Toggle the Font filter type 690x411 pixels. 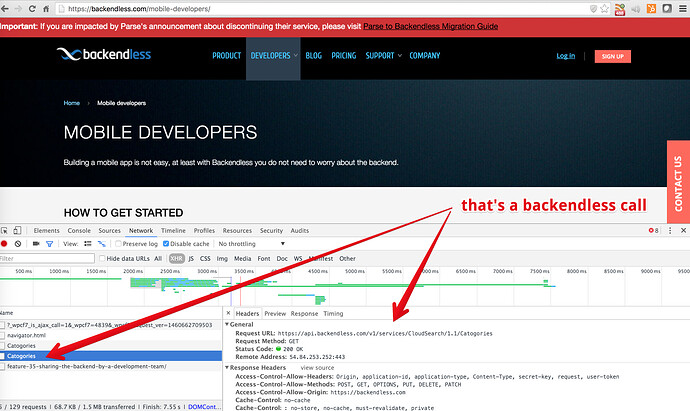(264, 258)
